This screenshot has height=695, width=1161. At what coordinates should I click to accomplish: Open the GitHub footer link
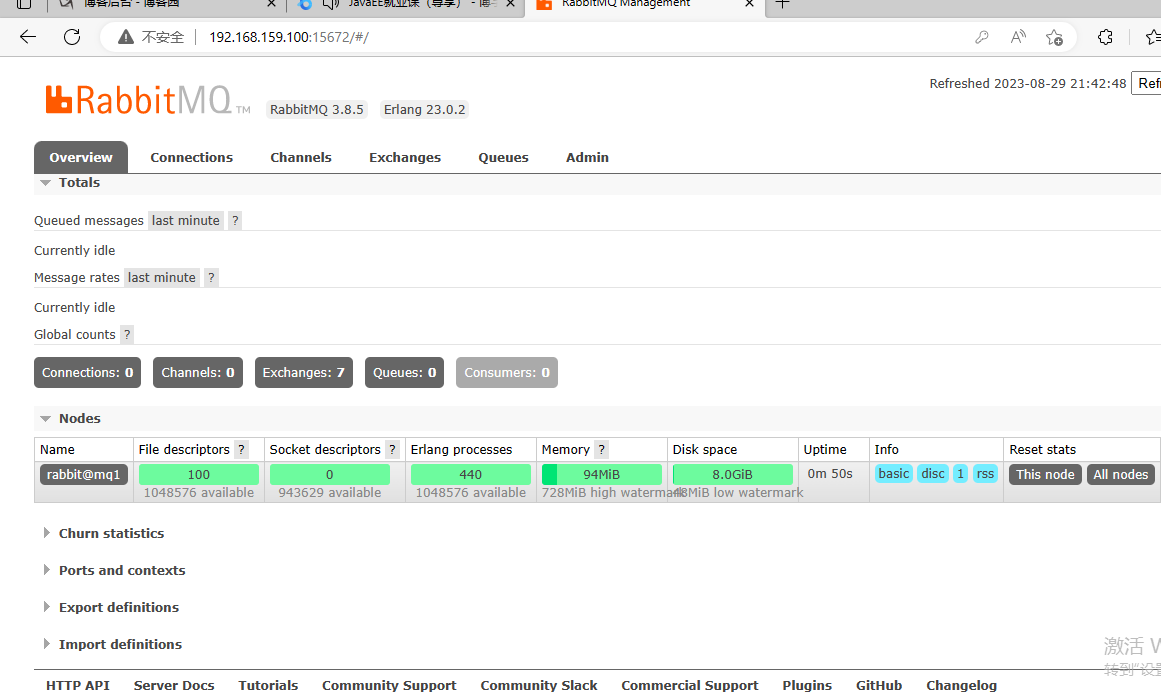coord(879,686)
